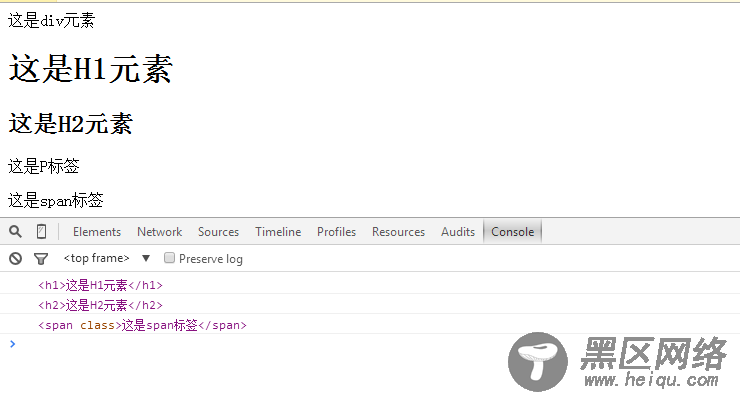This screenshot has height=397, width=740.
Task: Open the Timeline tab
Action: (x=278, y=232)
